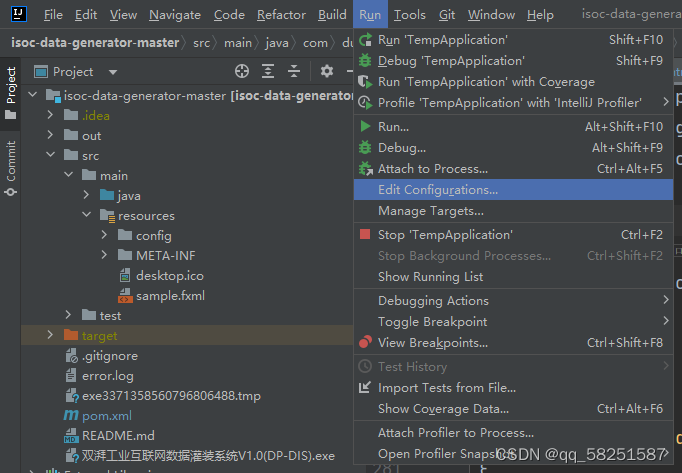Click 'isoc-data-generator-master' breadcrumb

pyautogui.click(x=95, y=43)
